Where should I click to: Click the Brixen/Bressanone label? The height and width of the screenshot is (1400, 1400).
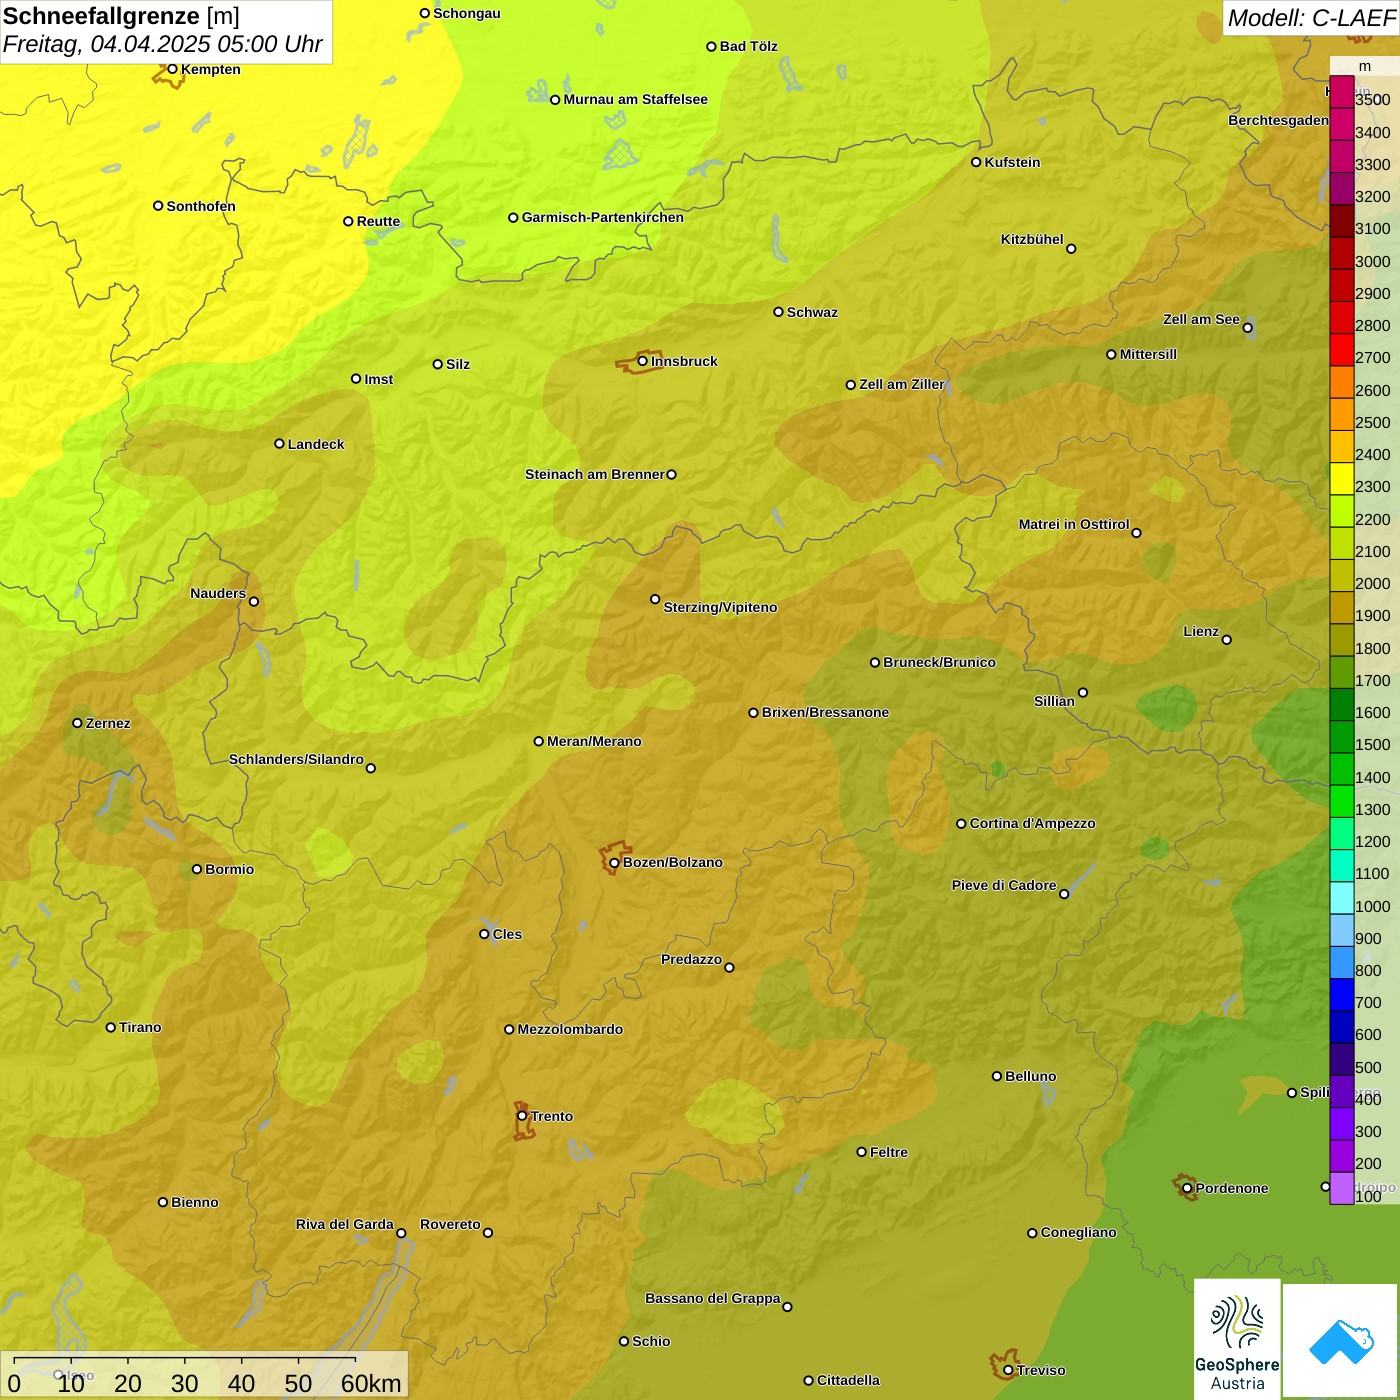tap(825, 713)
